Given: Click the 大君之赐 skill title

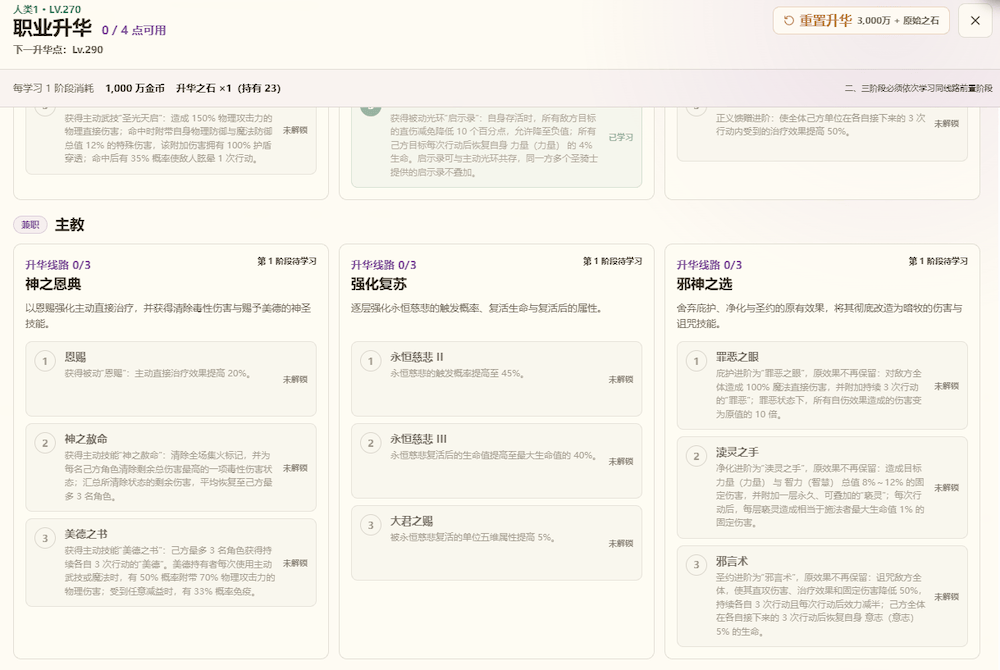Looking at the screenshot, I should [411, 521].
